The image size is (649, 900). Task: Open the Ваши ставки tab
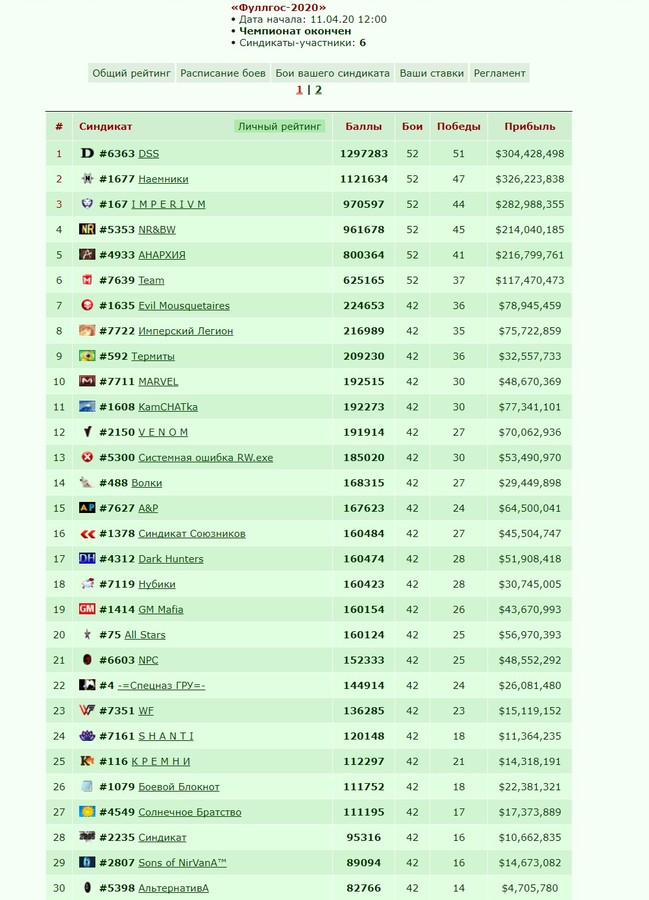(x=432, y=73)
